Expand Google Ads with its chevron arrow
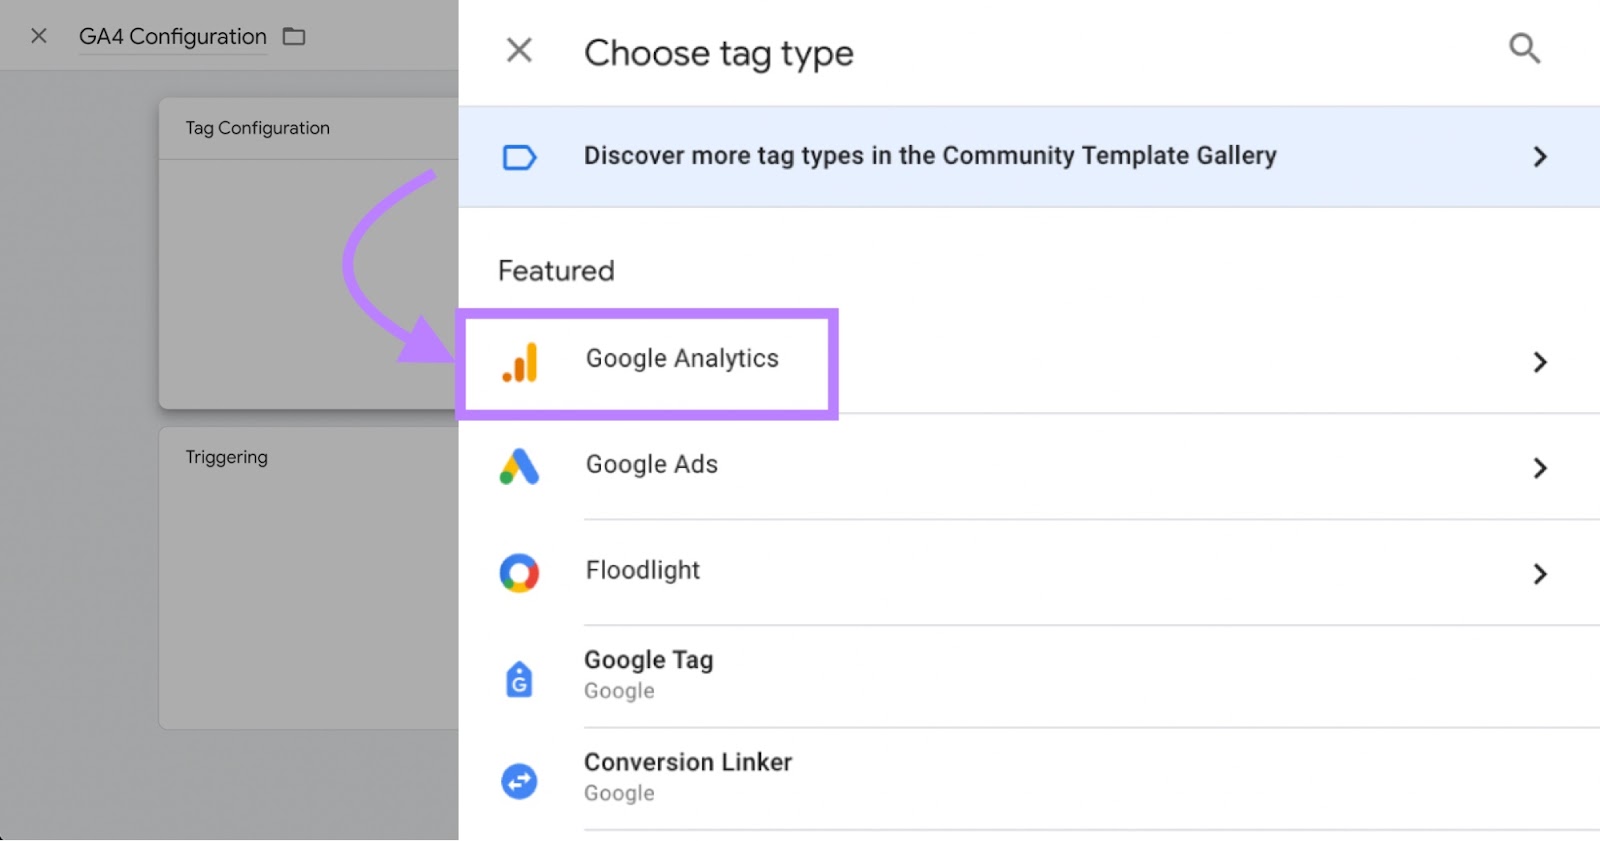 (x=1539, y=468)
